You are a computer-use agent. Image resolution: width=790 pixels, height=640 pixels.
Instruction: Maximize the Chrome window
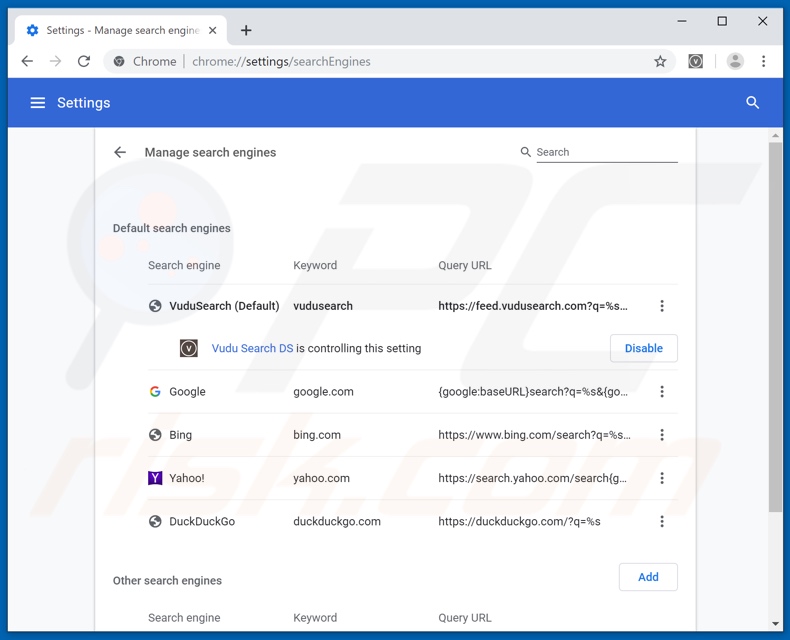(x=722, y=21)
